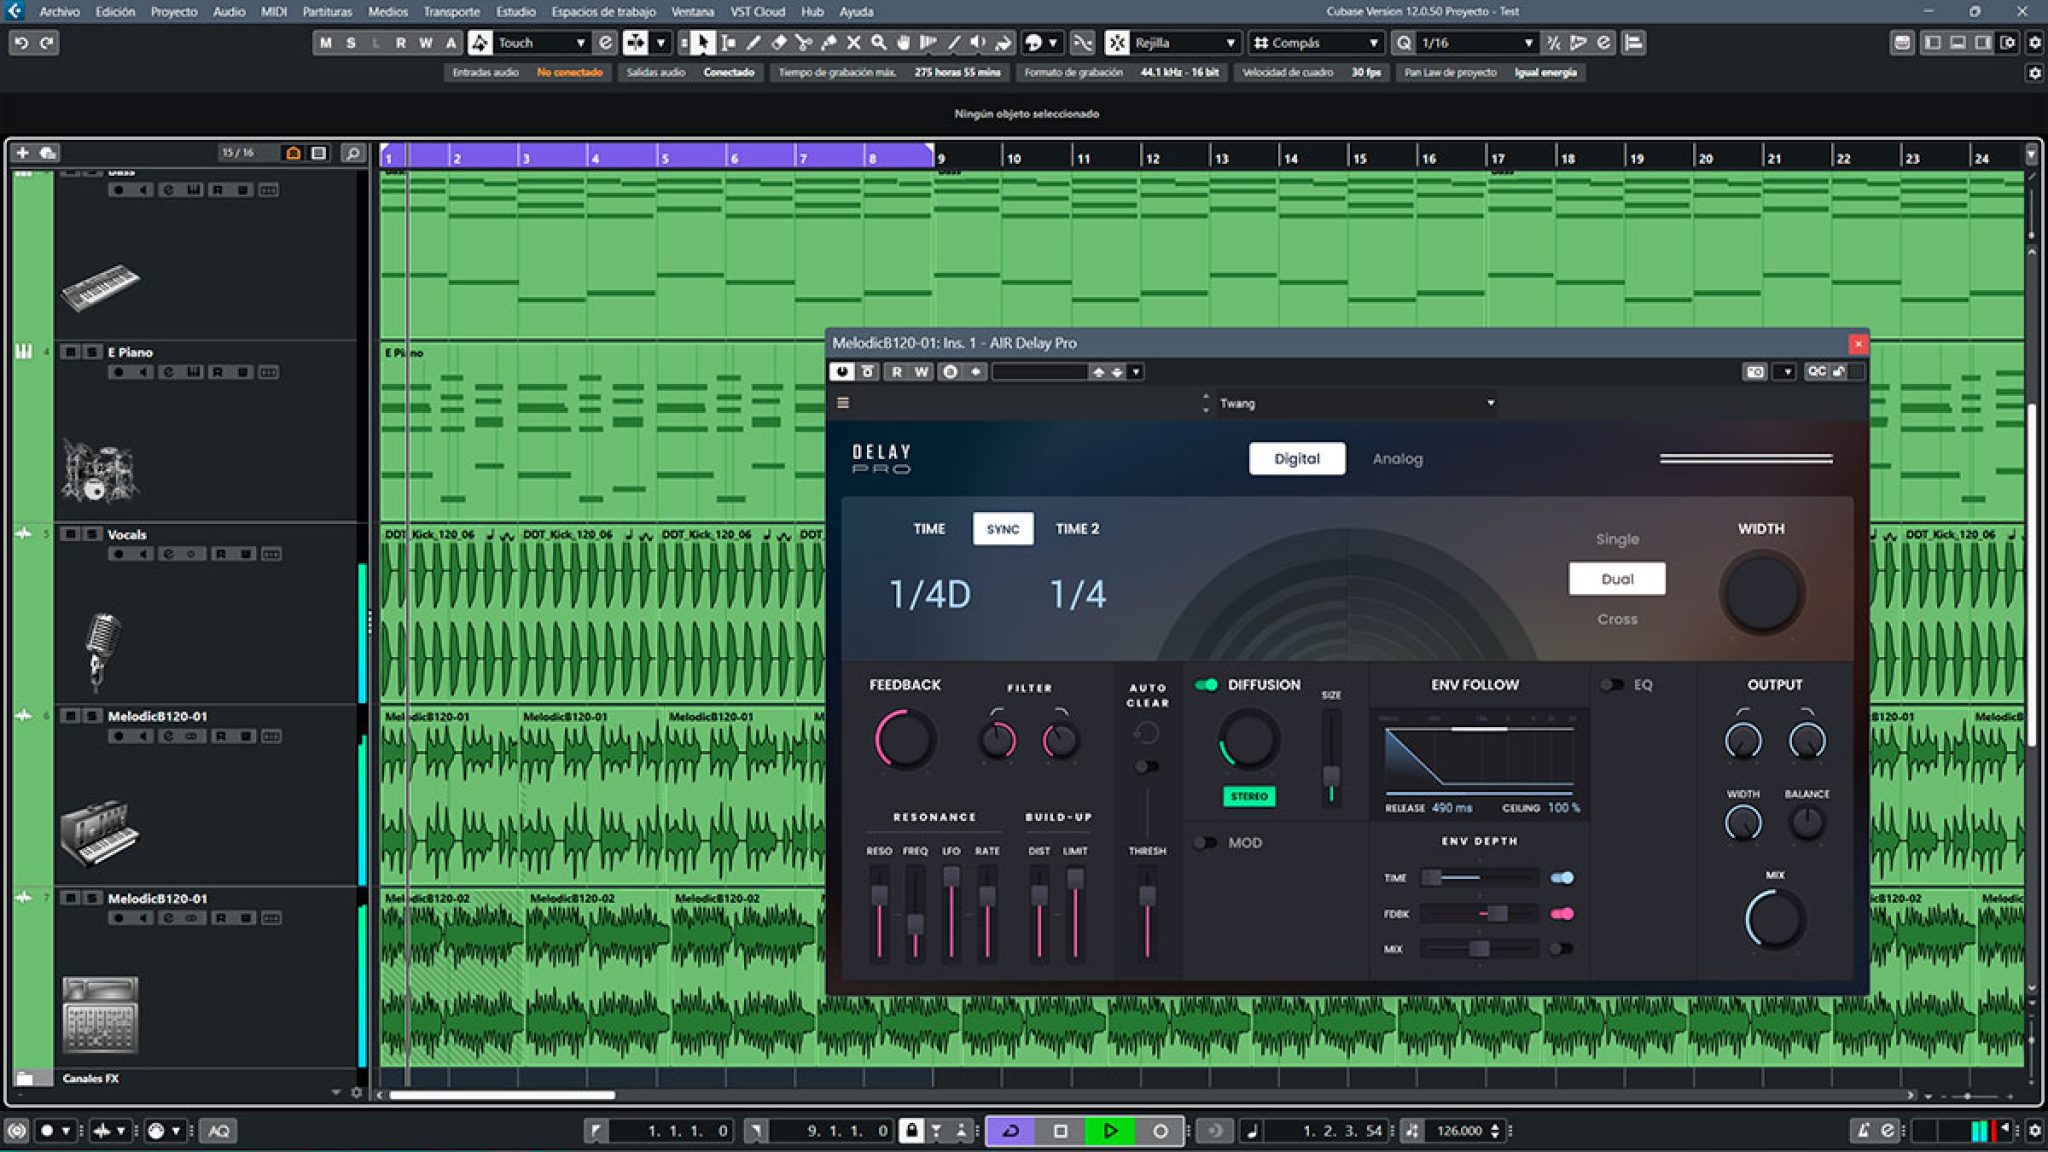Open the Twang preset dropdown
This screenshot has height=1152, width=2048.
click(1357, 403)
